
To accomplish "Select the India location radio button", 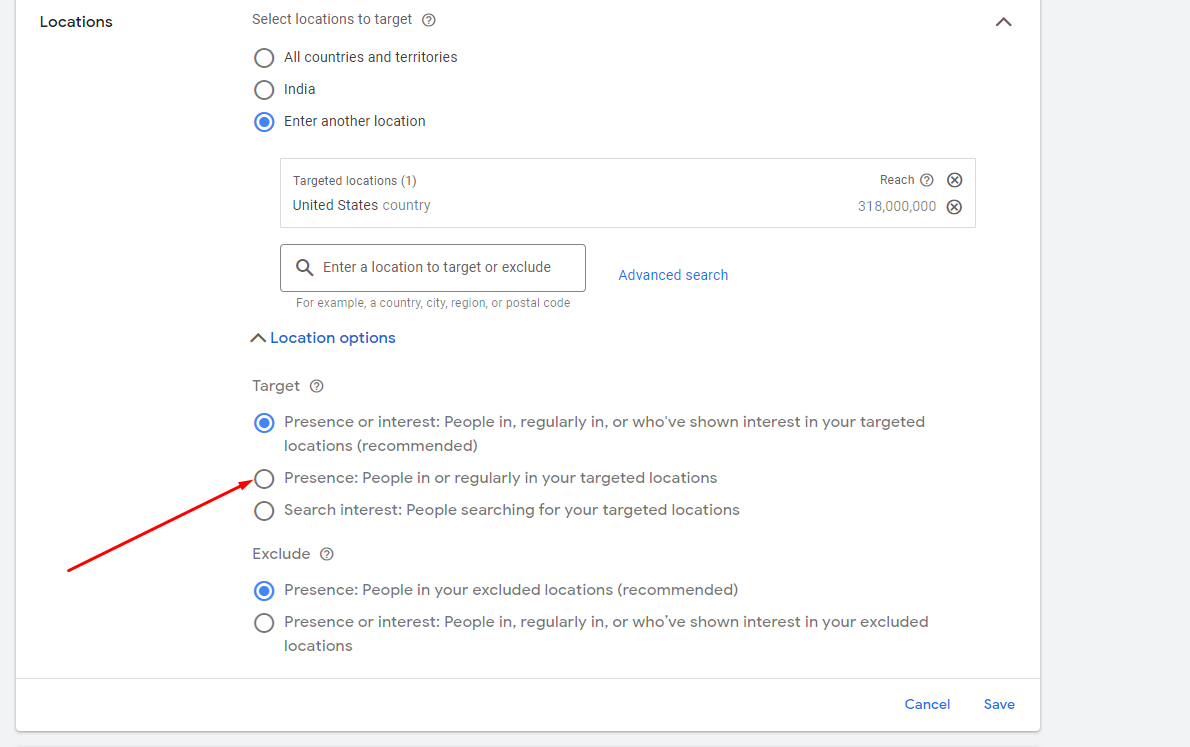I will [264, 90].
